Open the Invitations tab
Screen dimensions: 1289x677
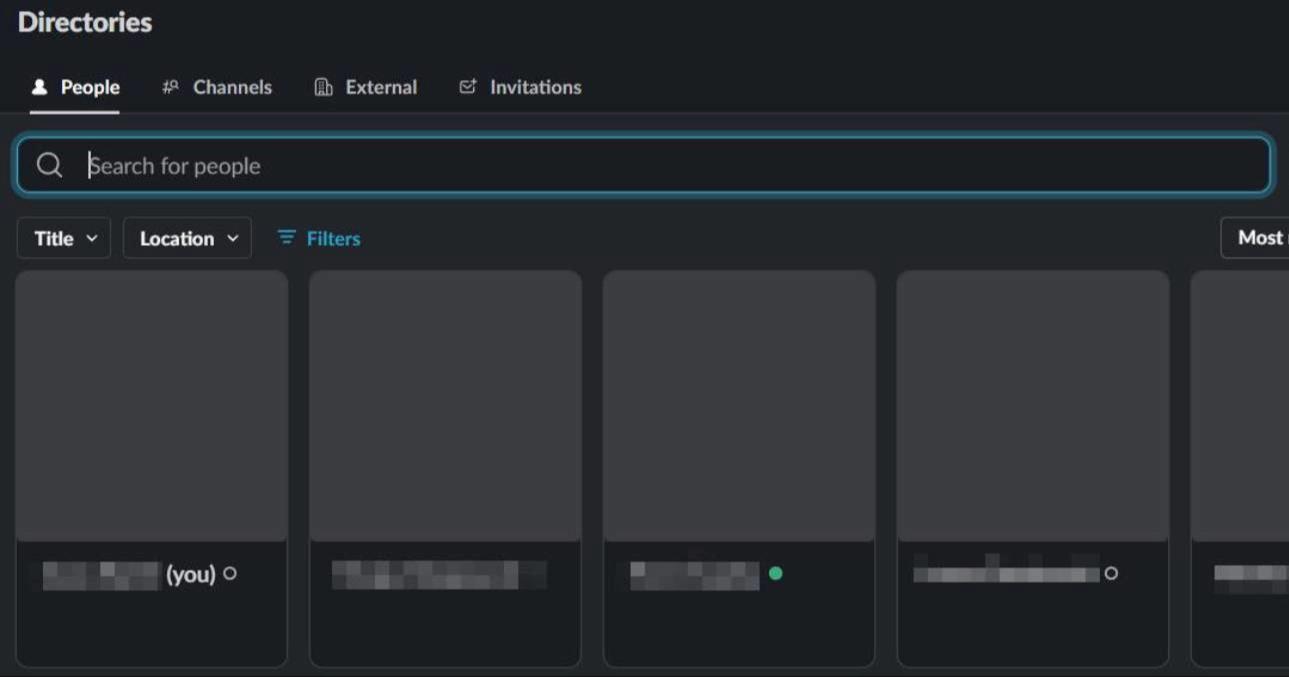(535, 87)
